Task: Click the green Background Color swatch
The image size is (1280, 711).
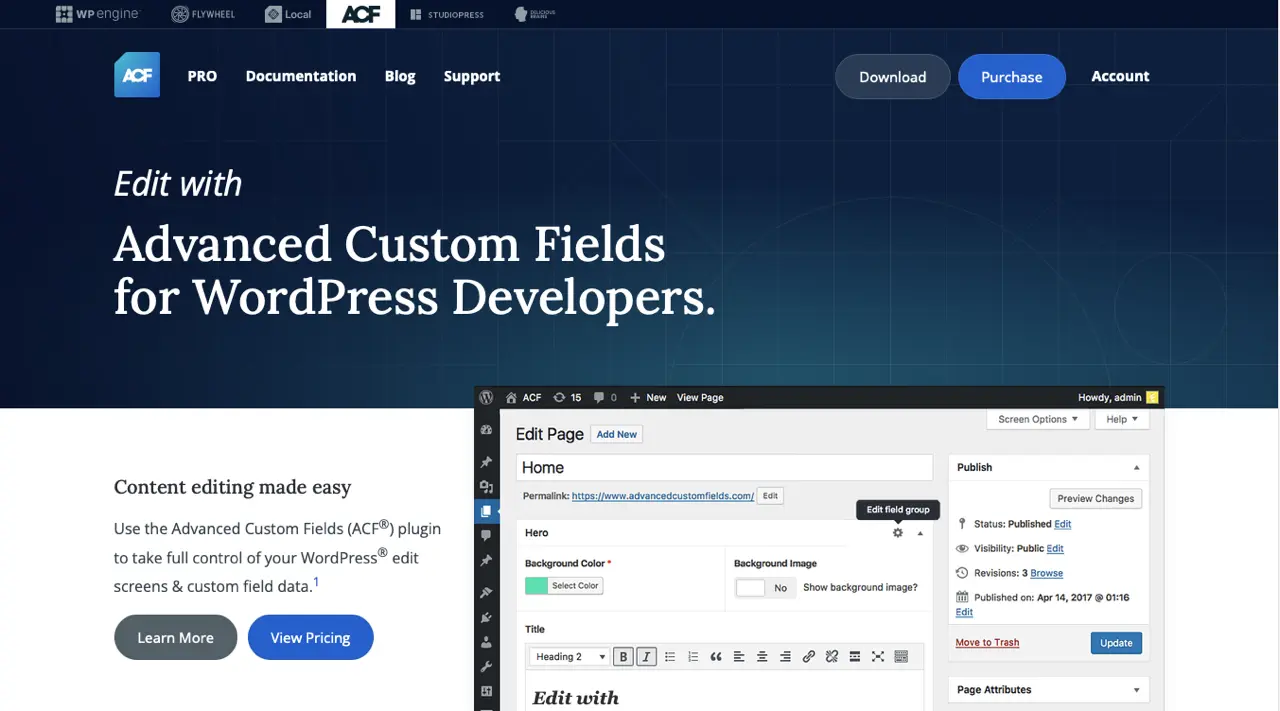Action: tap(536, 586)
